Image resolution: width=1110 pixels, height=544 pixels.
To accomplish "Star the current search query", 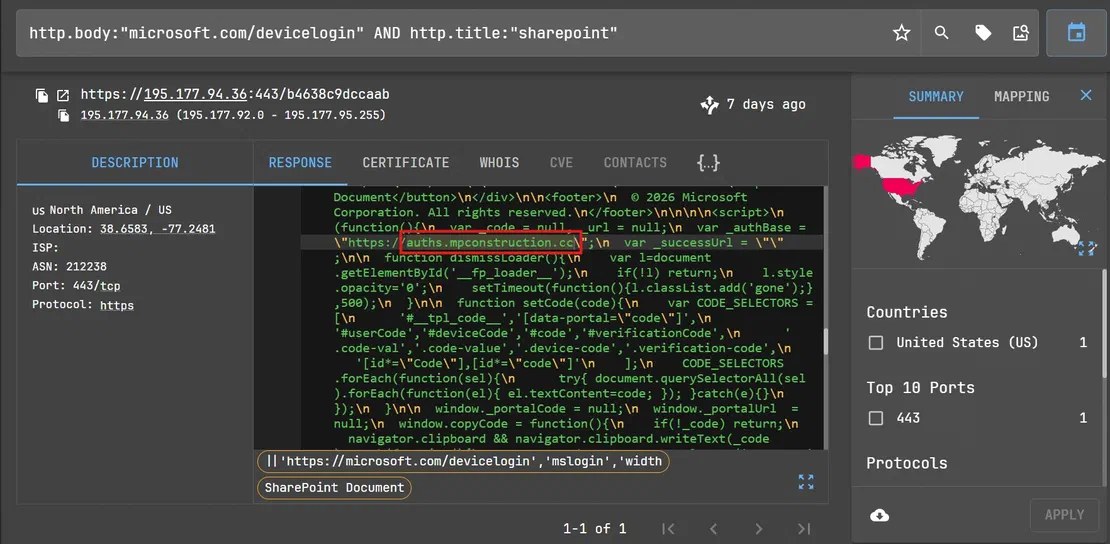I will 901,33.
